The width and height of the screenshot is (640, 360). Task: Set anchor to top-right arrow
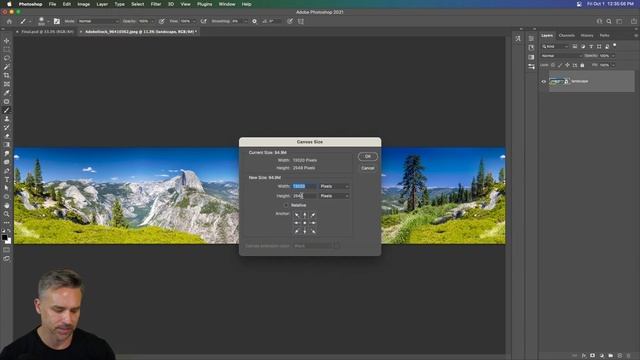(313, 215)
